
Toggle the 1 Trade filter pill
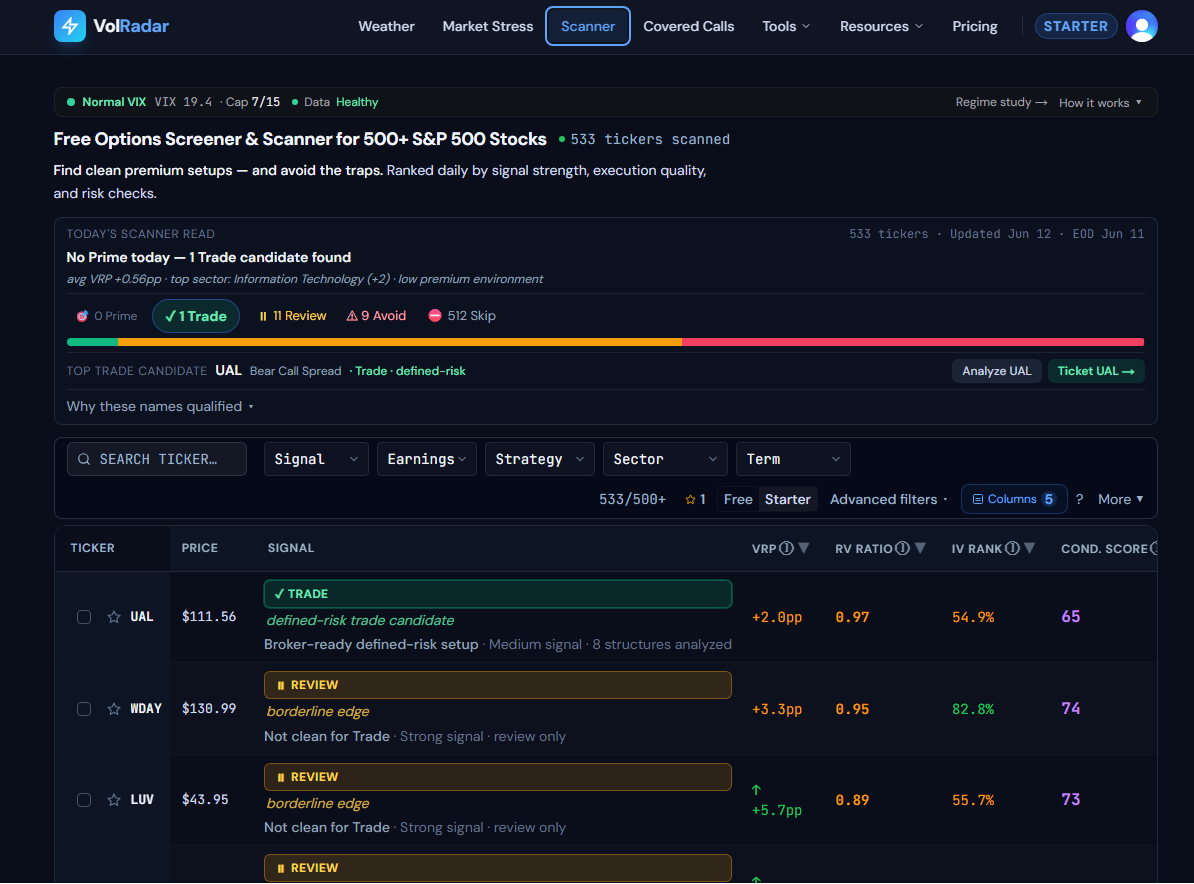coord(196,316)
